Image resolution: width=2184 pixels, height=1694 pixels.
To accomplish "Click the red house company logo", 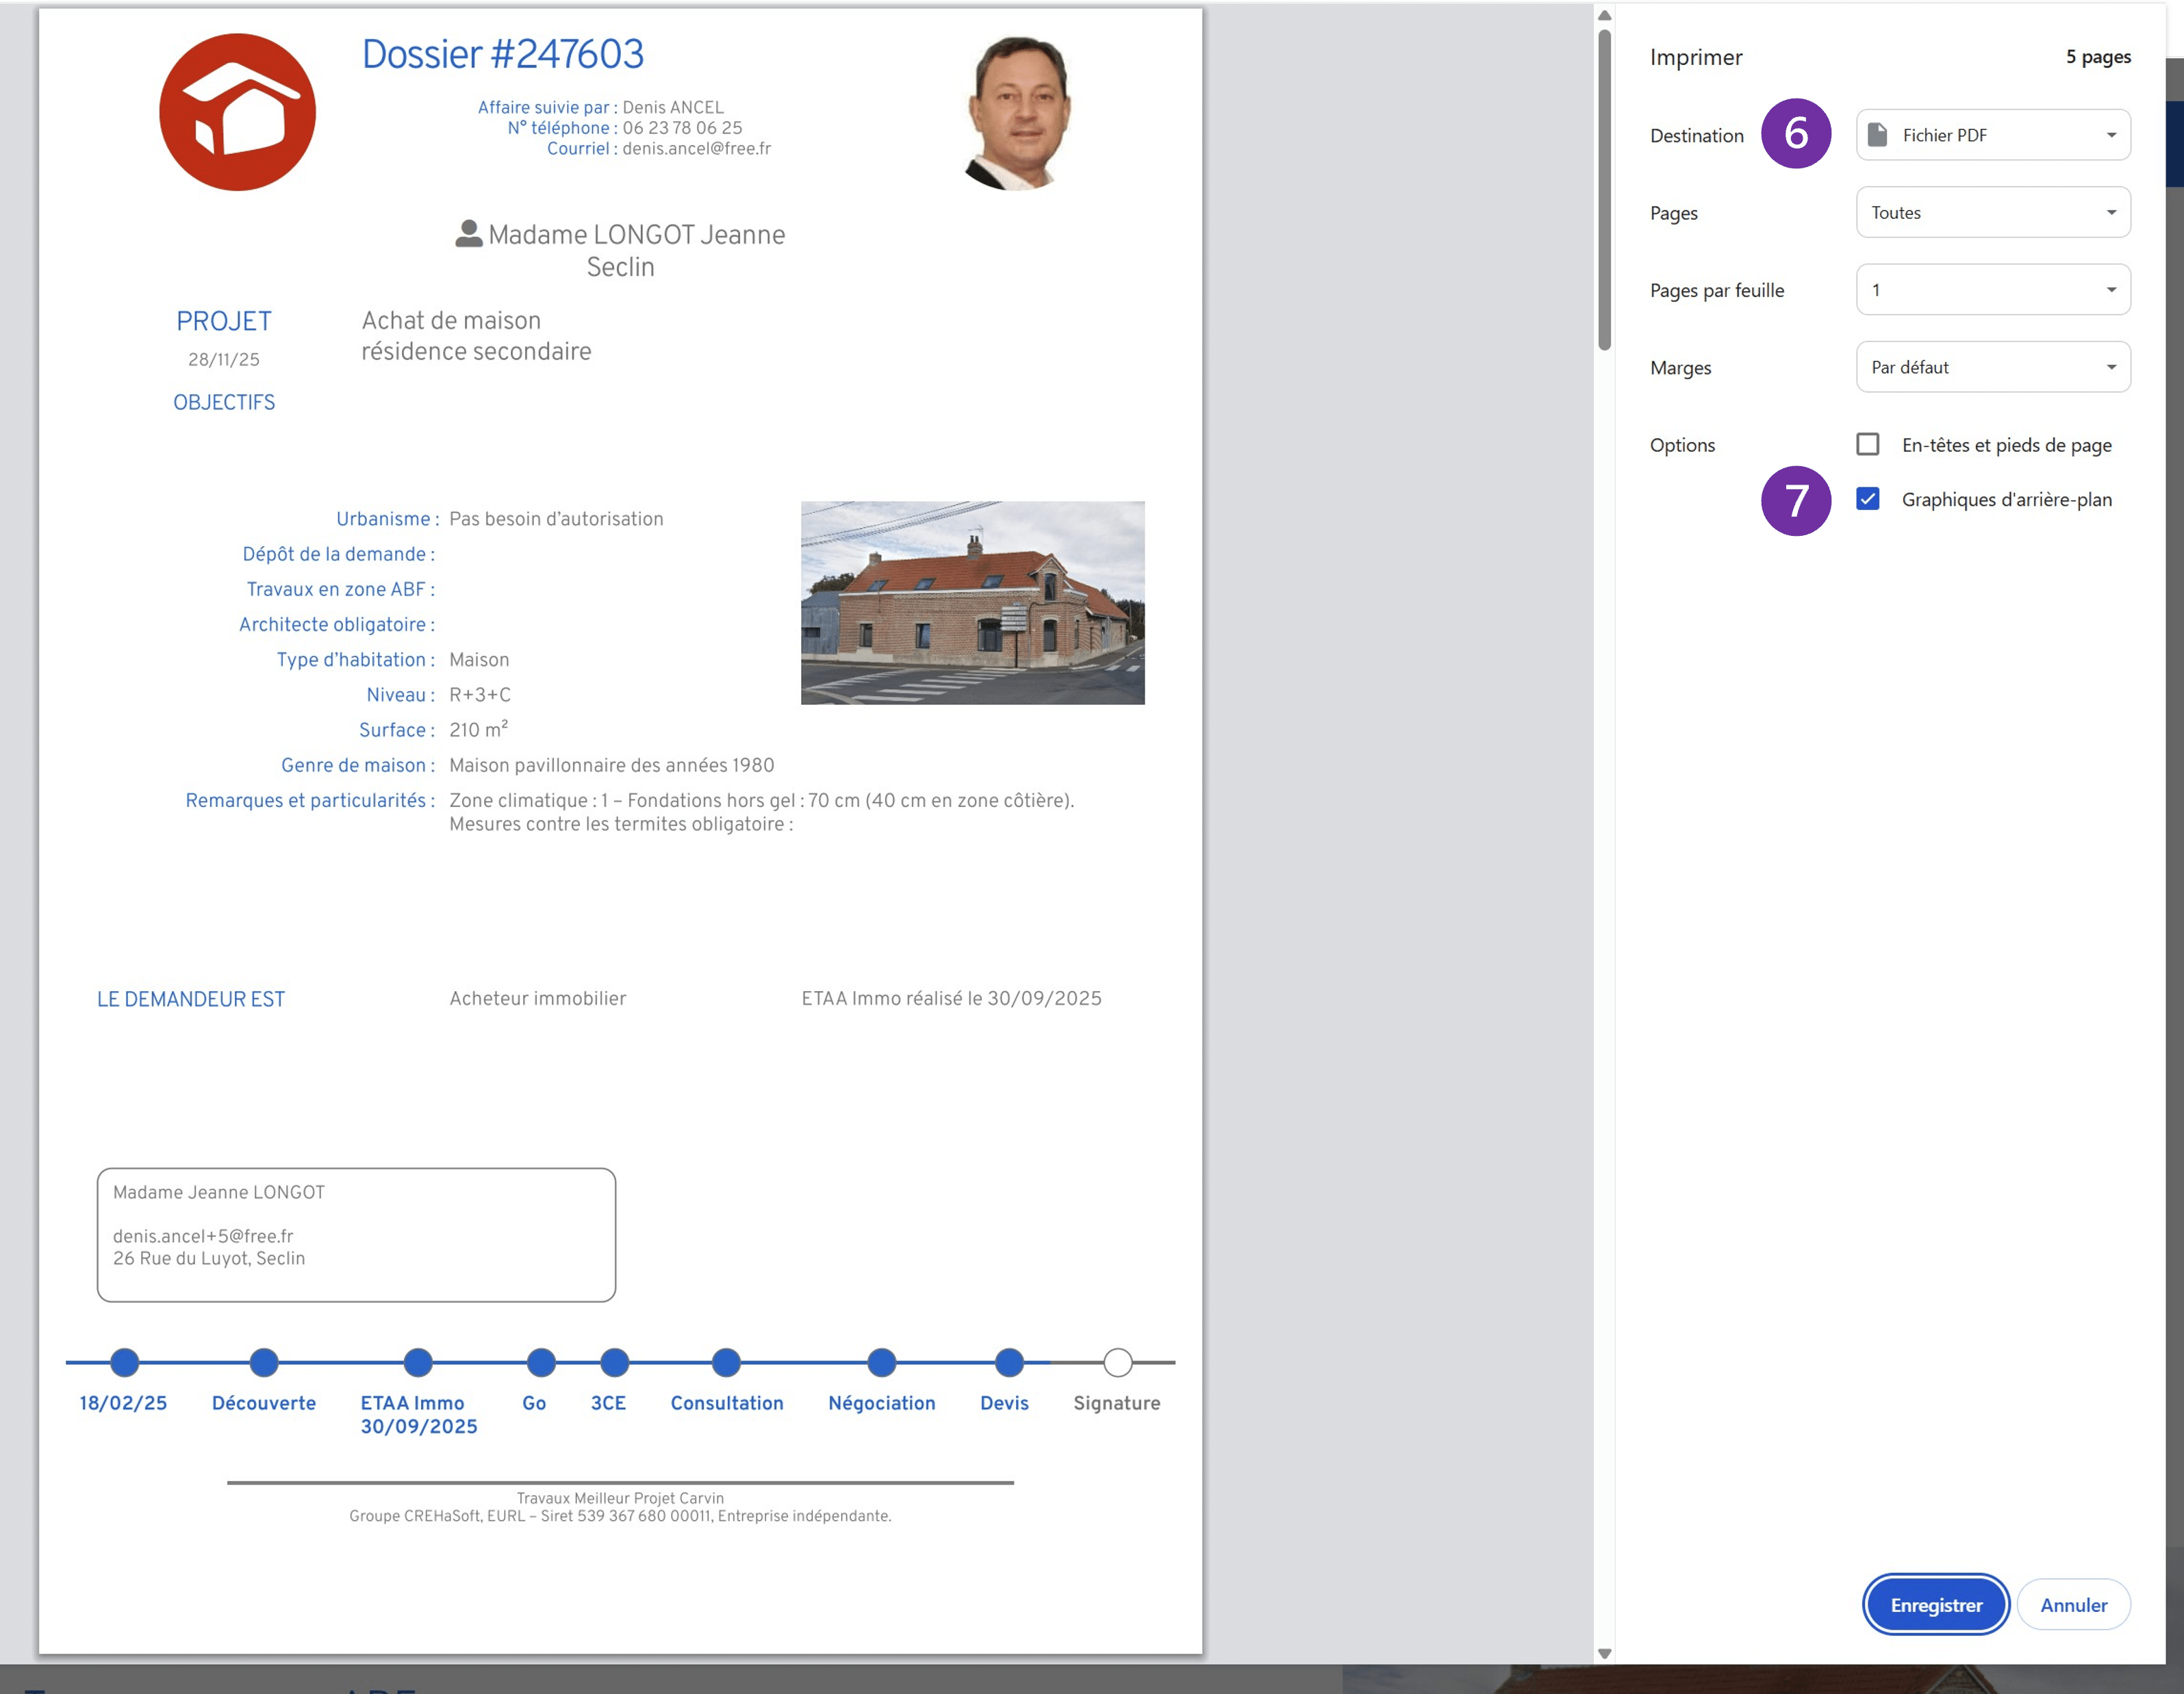I will tap(238, 110).
